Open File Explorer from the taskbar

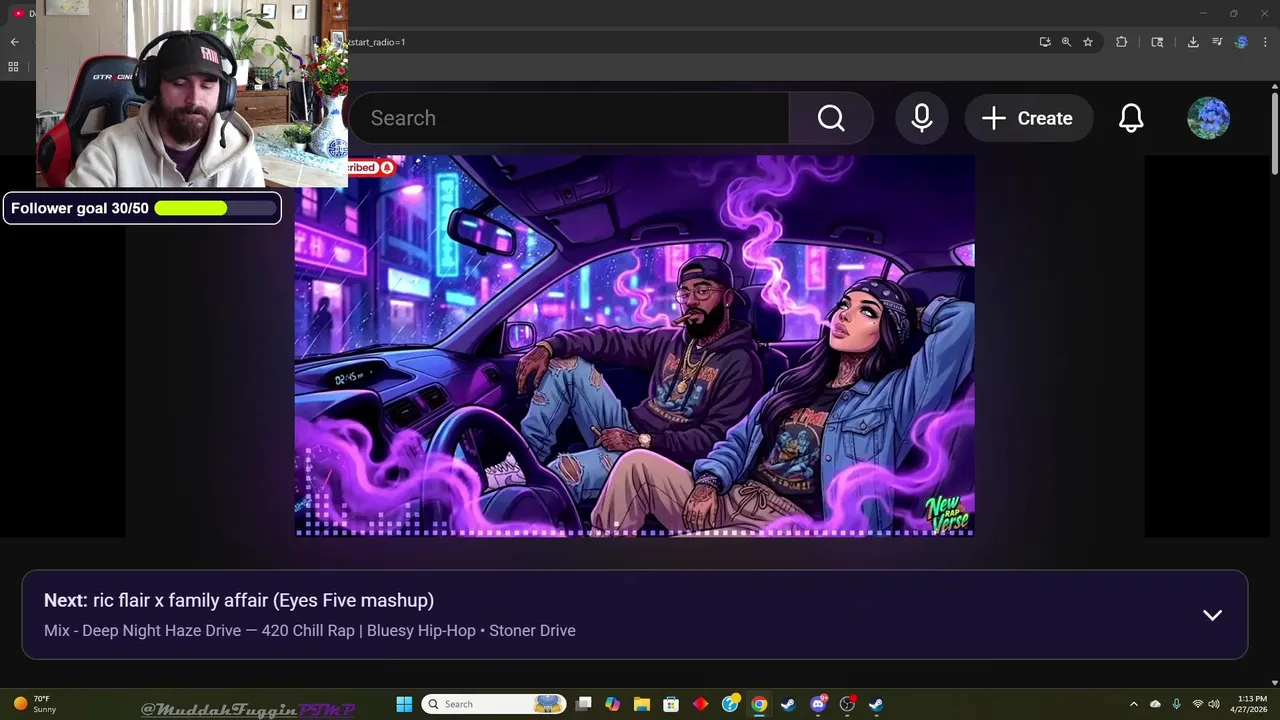click(642, 704)
